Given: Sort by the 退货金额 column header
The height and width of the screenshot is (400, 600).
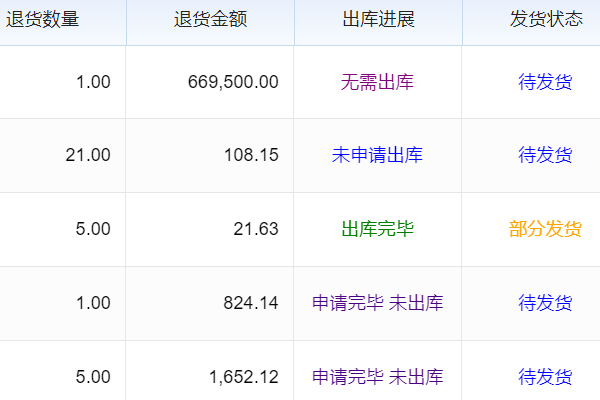Looking at the screenshot, I should coord(210,20).
